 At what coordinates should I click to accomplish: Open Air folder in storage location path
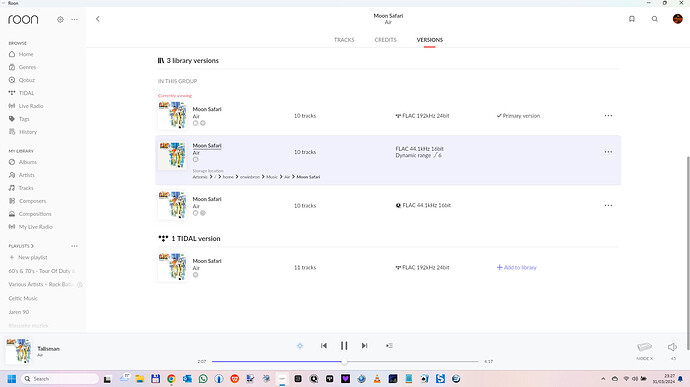[x=287, y=177]
